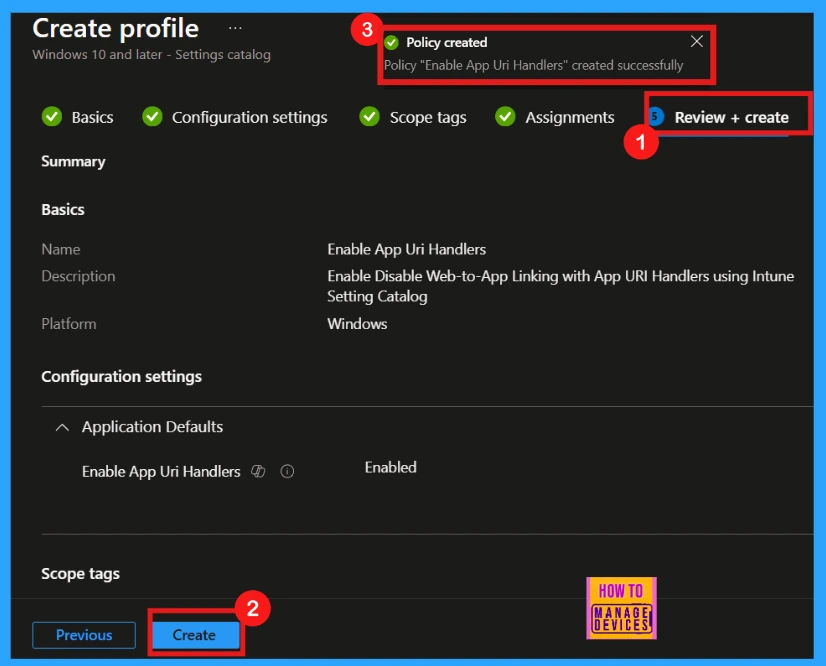
Task: Click the Copilot icon beside Enable App Uri Handlers
Action: [258, 471]
